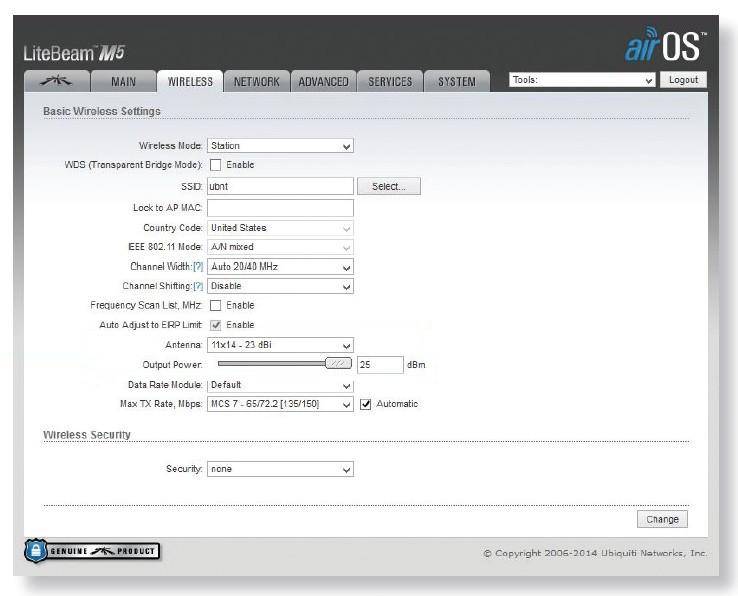Click the Output Power slider handle

click(339, 364)
